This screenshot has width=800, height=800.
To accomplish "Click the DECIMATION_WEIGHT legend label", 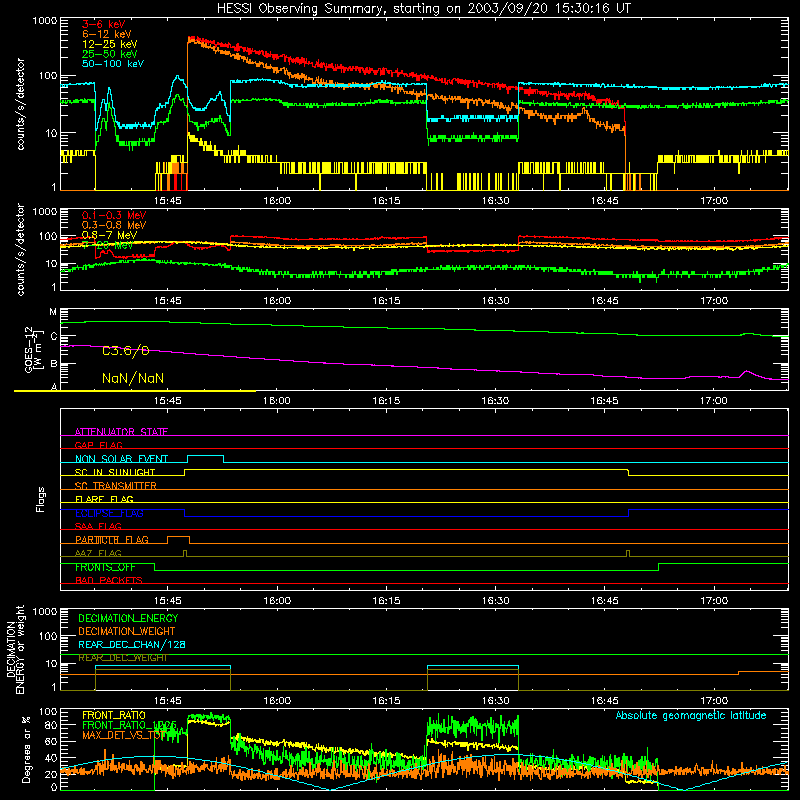I will coord(127,631).
